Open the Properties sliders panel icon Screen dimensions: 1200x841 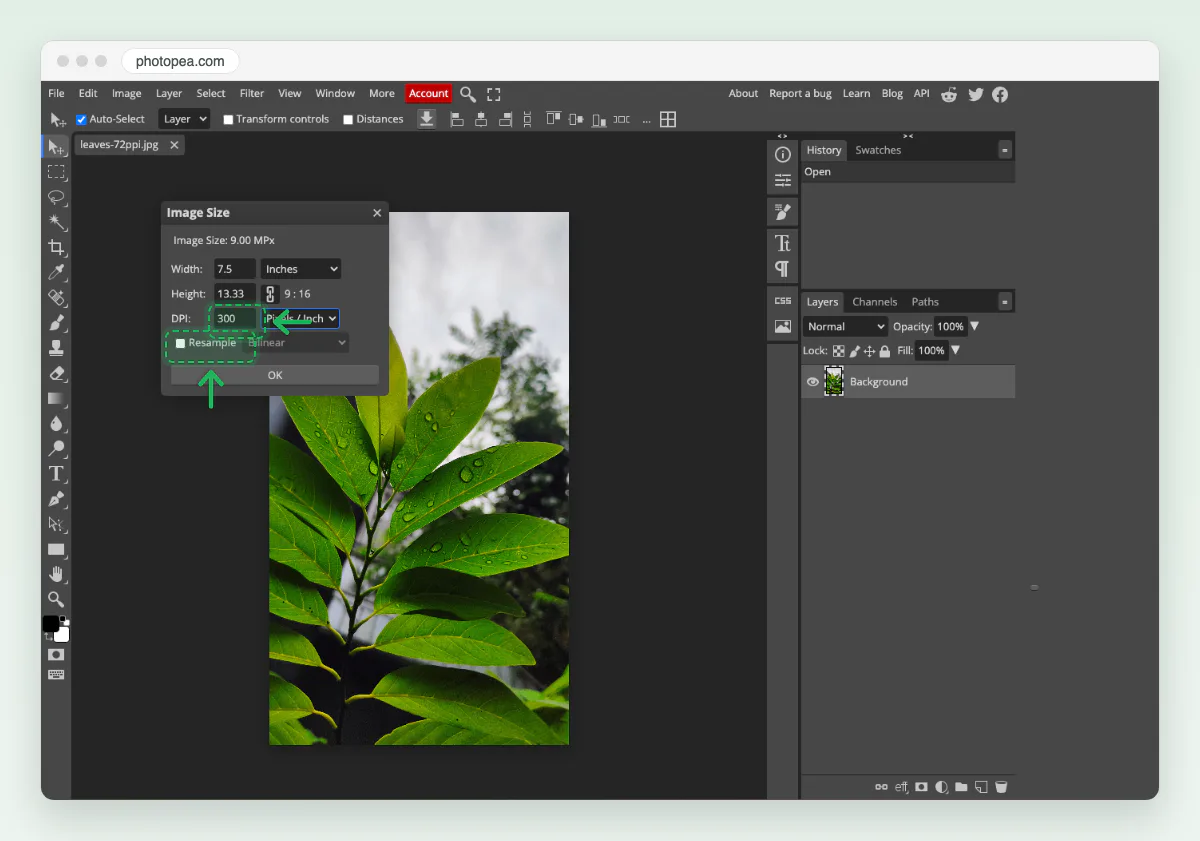782,181
